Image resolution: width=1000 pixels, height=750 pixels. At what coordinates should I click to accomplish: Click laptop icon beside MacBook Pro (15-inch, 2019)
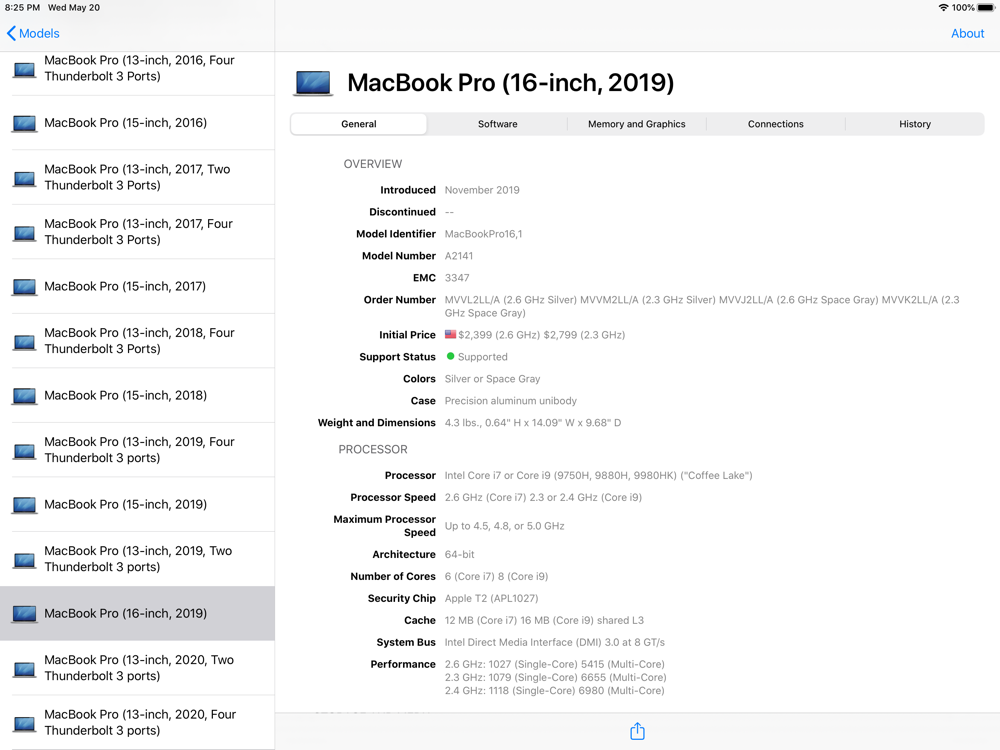24,505
